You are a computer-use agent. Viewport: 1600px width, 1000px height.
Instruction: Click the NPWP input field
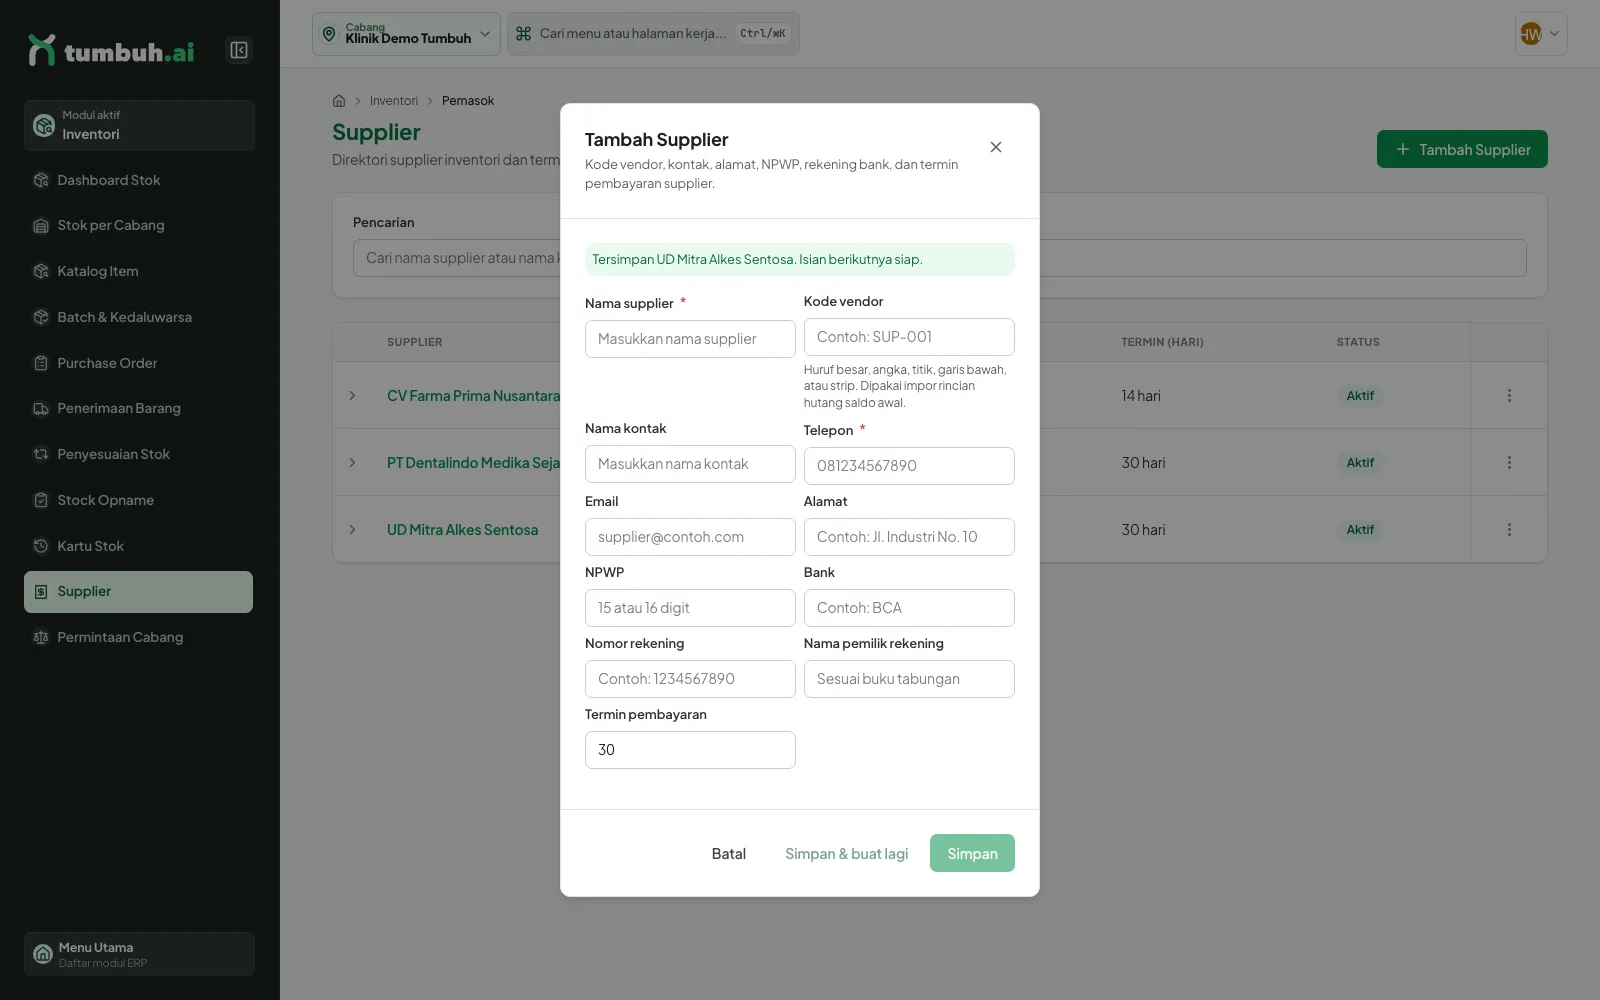(690, 608)
